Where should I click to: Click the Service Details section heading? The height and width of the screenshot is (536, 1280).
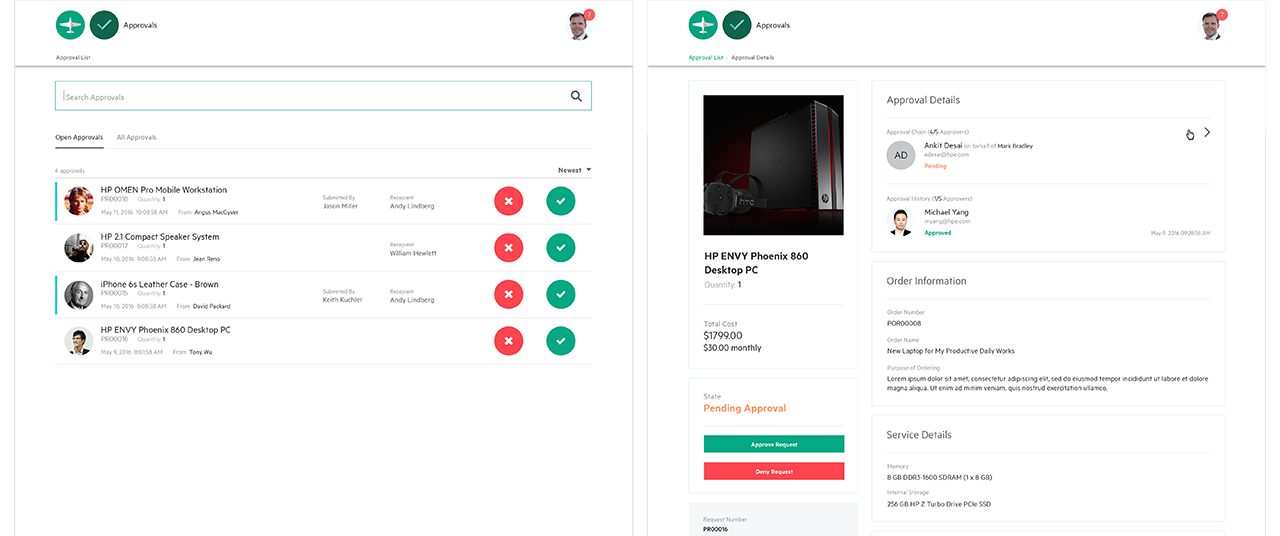click(x=919, y=435)
